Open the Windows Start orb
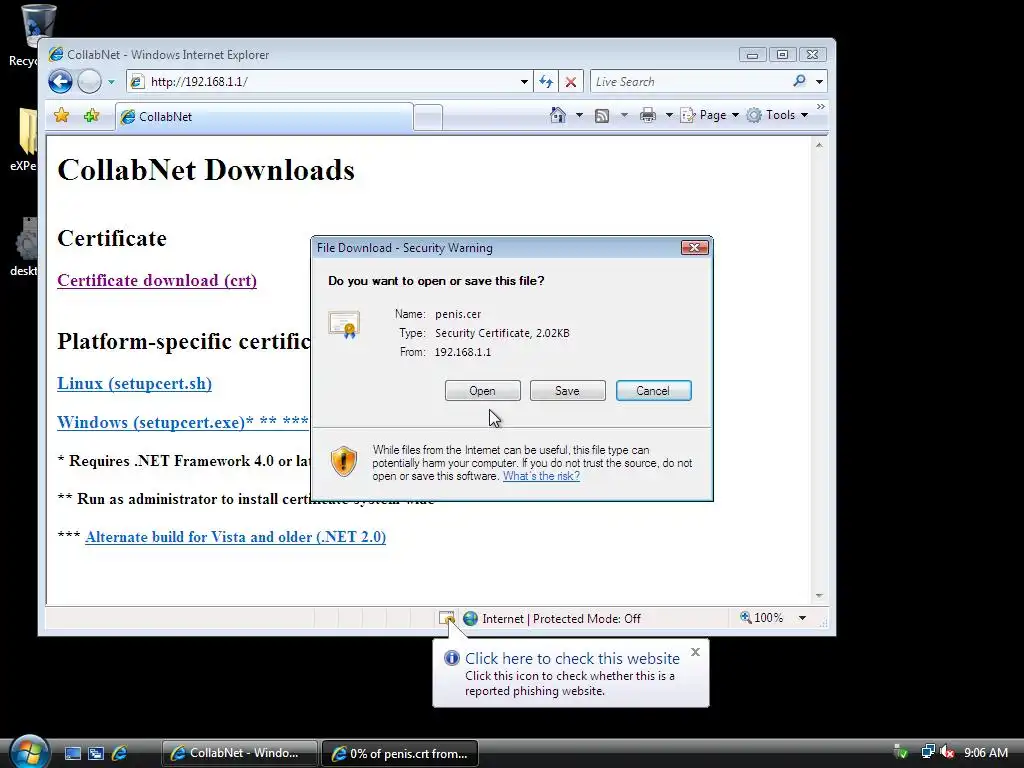Image resolution: width=1024 pixels, height=768 pixels. [30, 752]
